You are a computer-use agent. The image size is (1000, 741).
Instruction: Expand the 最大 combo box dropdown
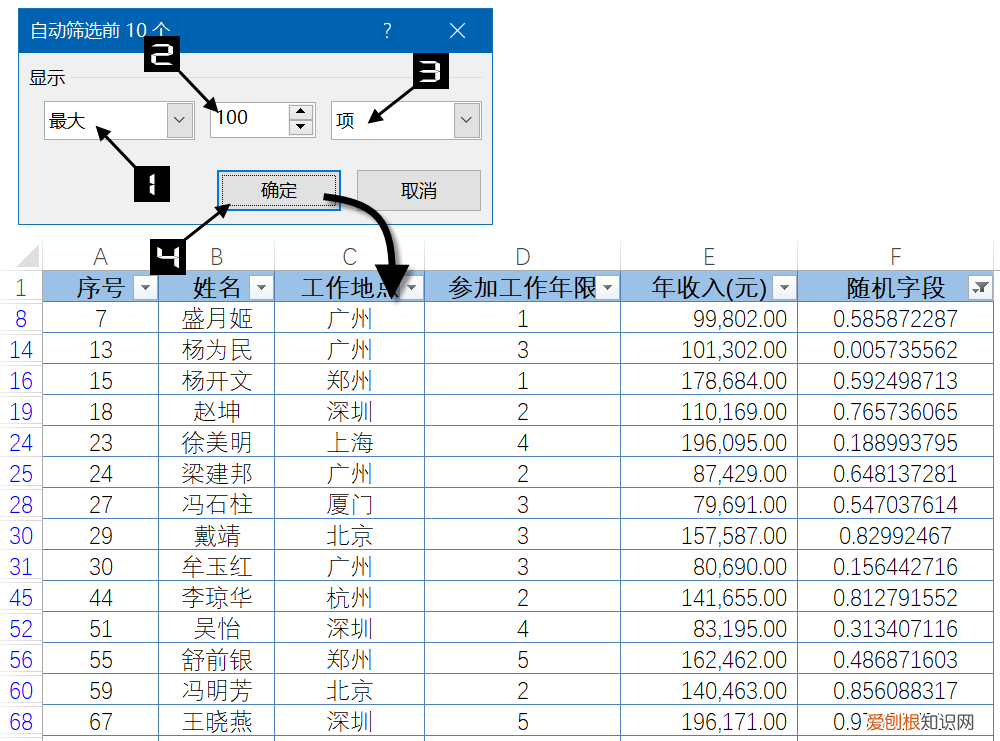click(178, 118)
